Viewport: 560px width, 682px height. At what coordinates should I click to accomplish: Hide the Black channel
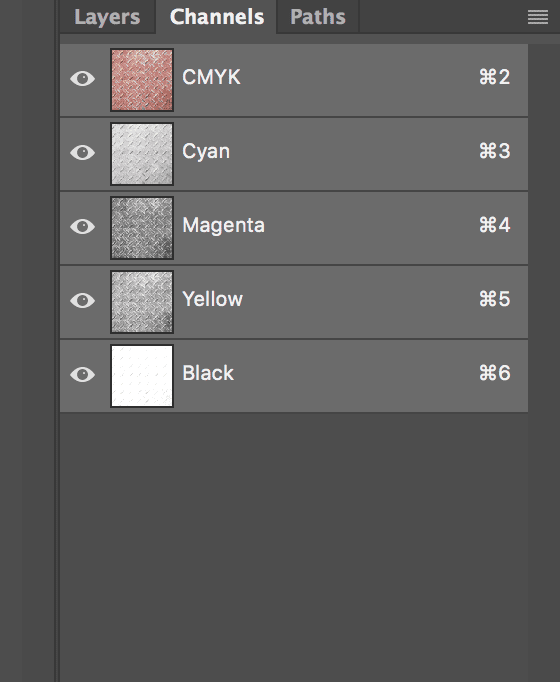(x=83, y=374)
